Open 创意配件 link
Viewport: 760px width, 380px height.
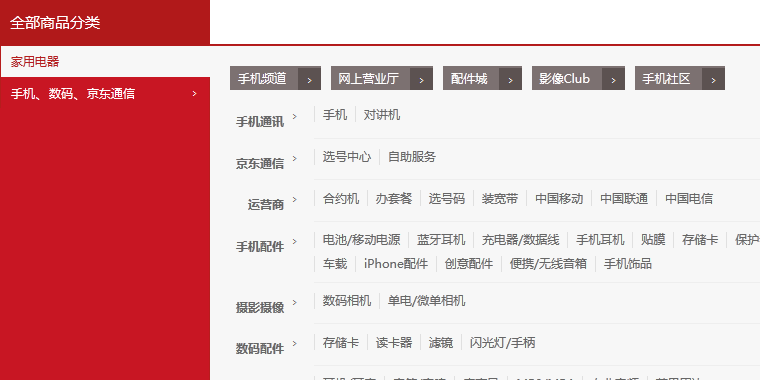pyautogui.click(x=469, y=264)
